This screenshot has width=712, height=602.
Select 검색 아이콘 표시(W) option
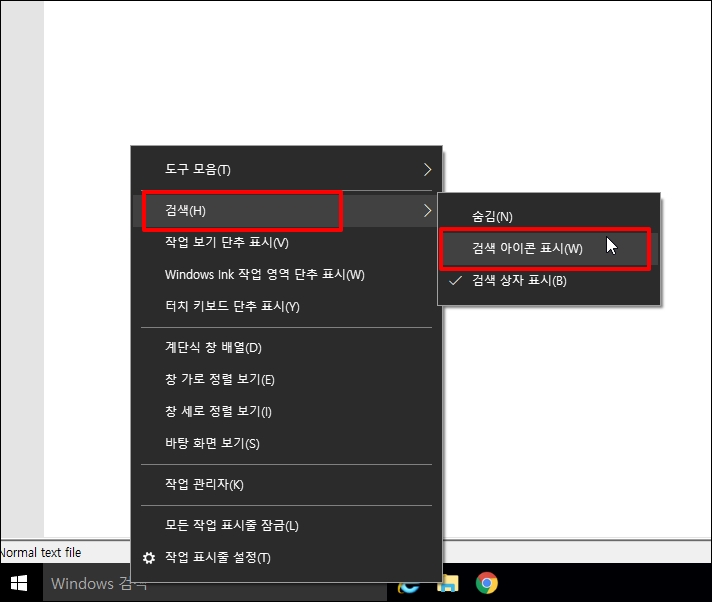coord(549,248)
